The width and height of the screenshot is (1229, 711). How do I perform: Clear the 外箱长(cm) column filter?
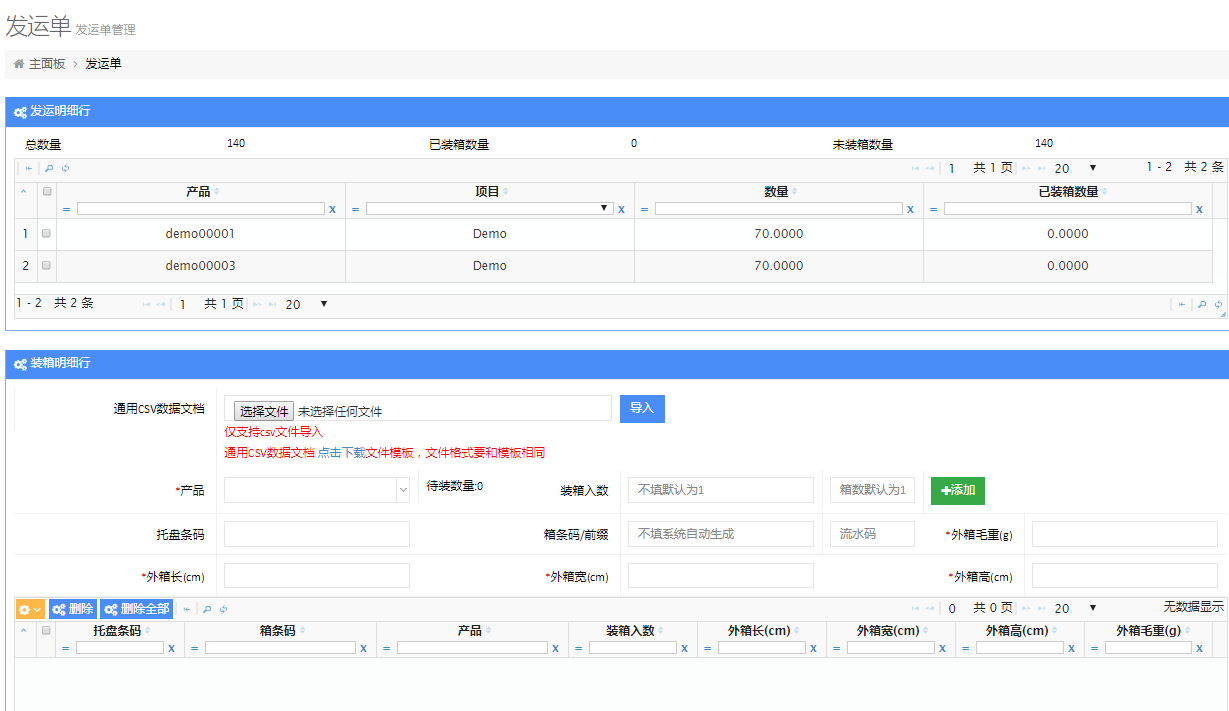pos(813,649)
